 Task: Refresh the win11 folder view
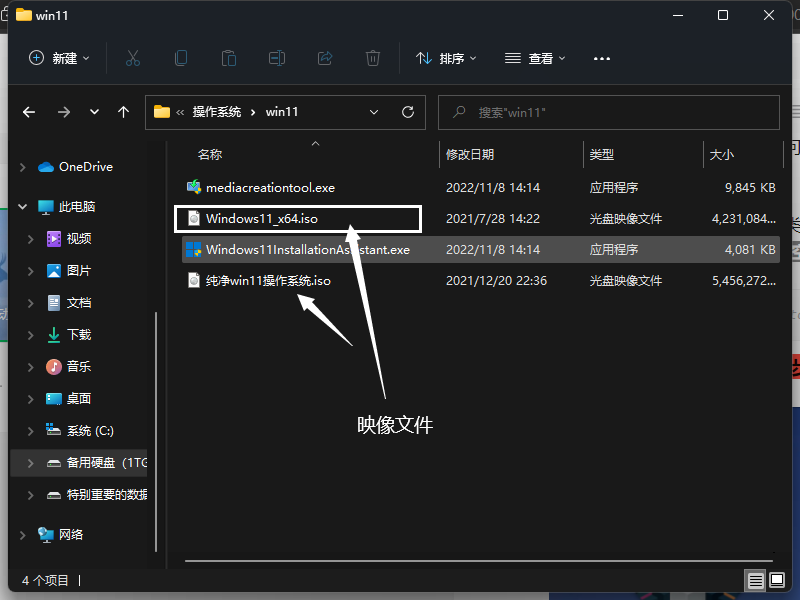(x=408, y=112)
